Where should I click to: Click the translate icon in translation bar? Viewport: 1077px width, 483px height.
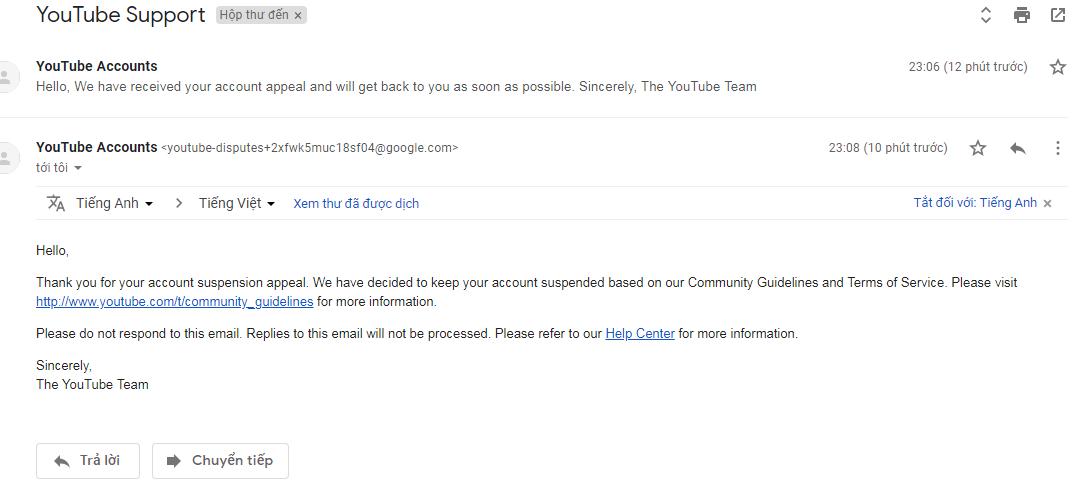point(56,203)
